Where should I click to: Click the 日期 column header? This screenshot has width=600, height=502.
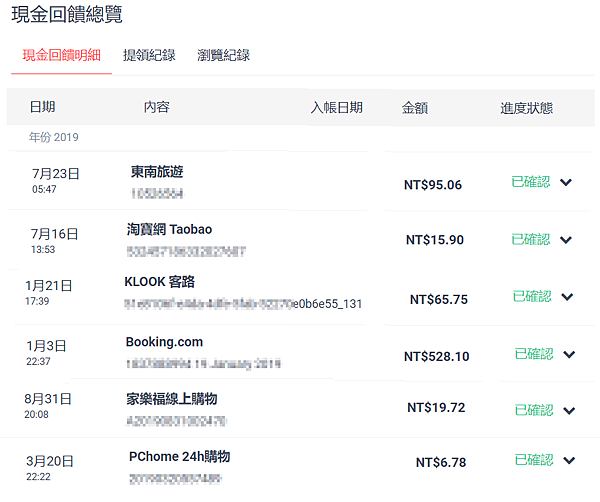pos(42,108)
